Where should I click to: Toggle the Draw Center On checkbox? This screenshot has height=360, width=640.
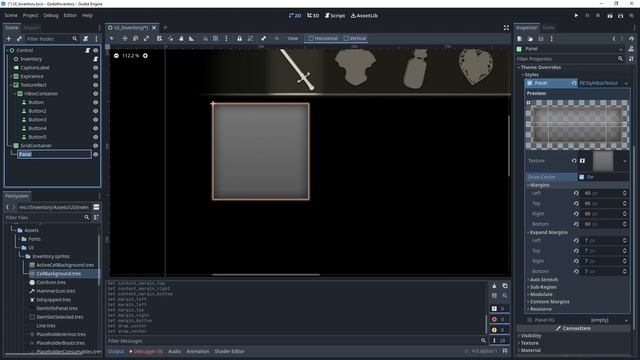tap(582, 177)
